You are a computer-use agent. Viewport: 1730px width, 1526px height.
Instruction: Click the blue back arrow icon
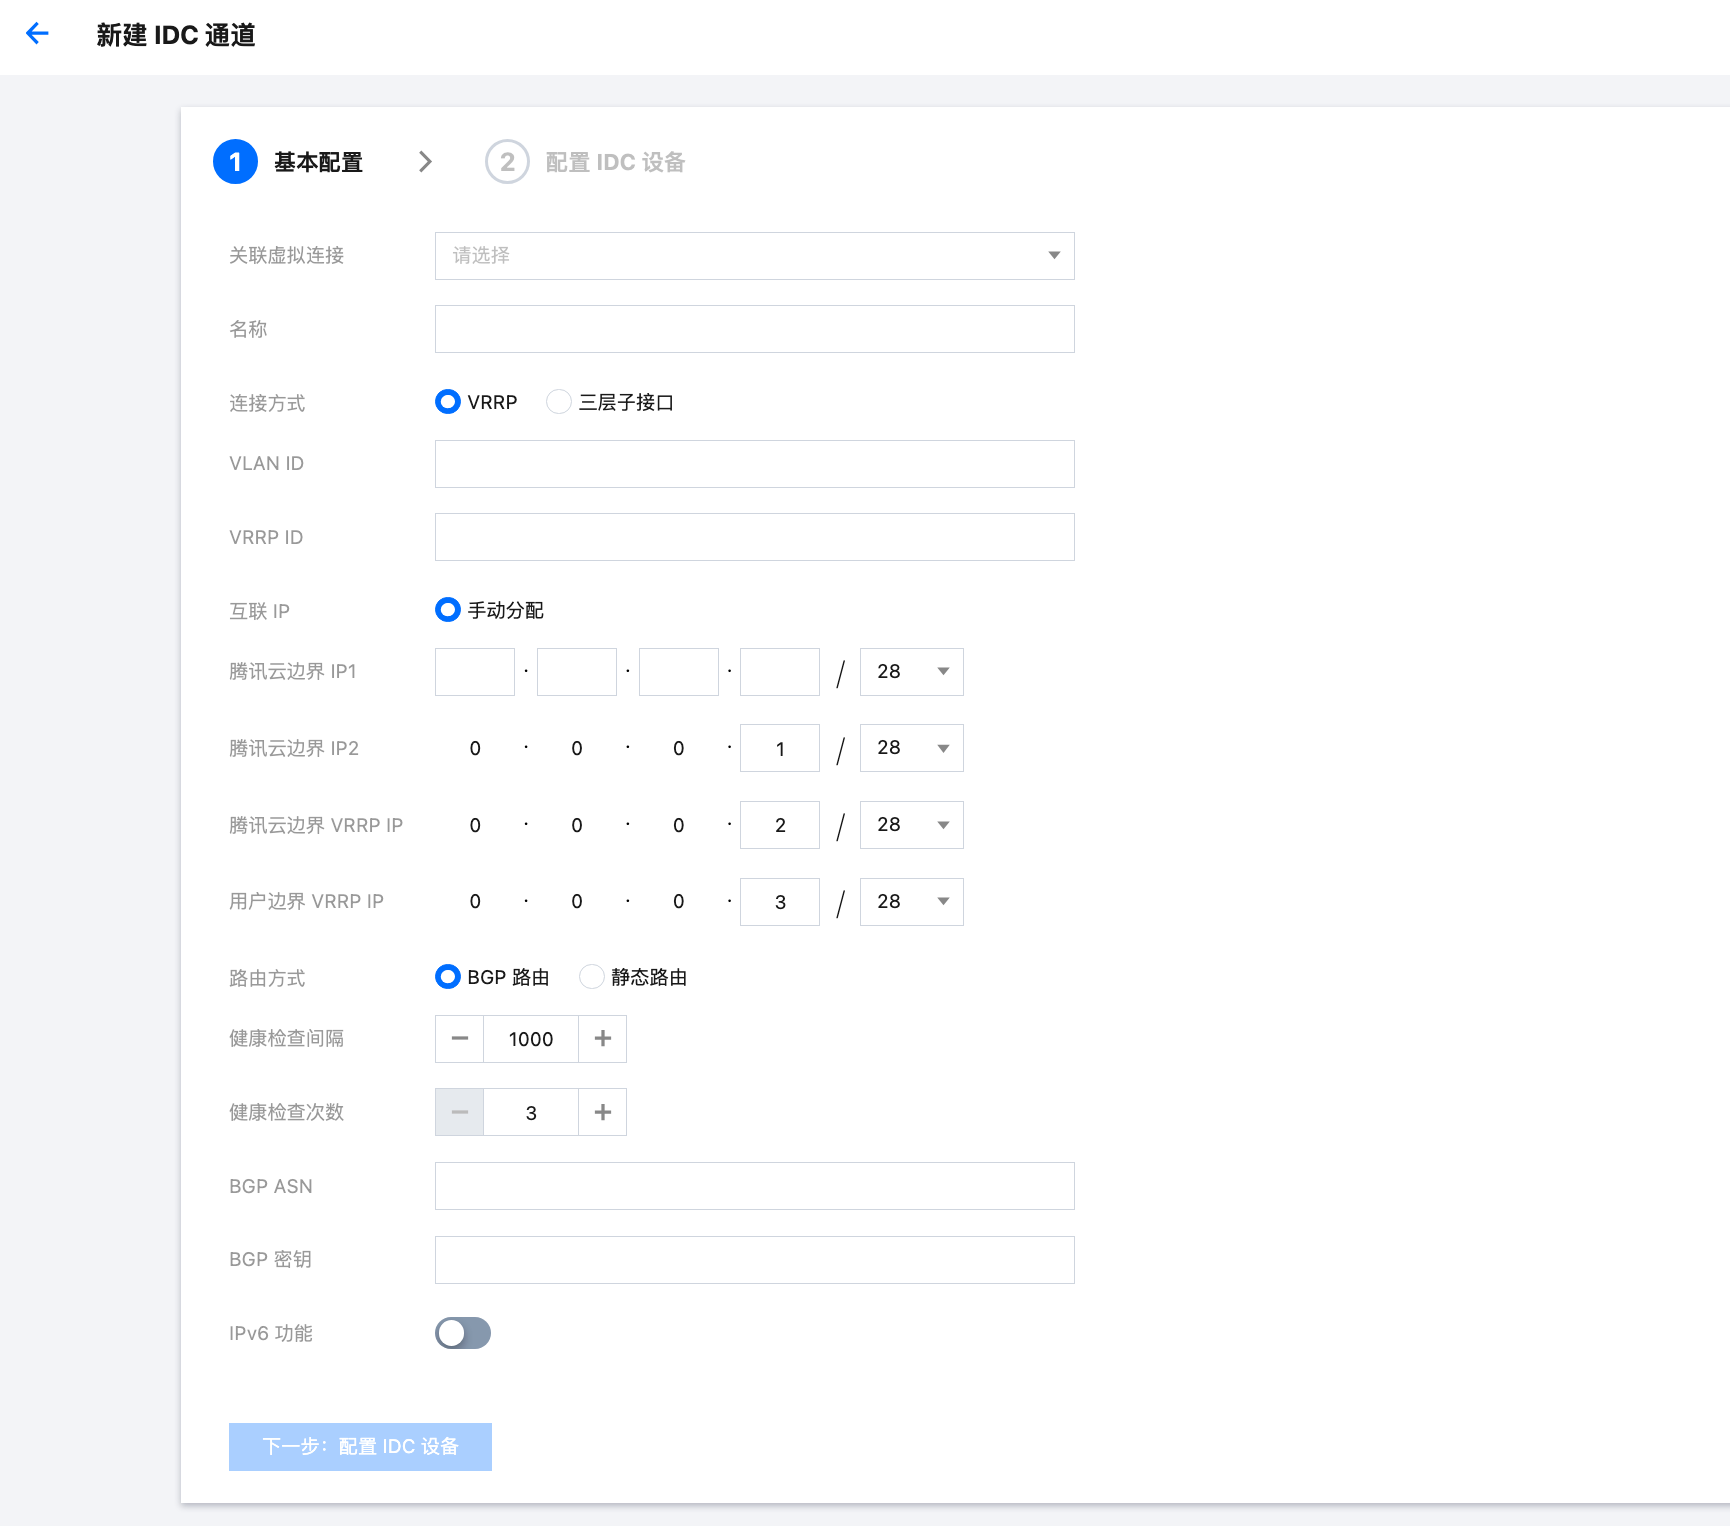point(37,34)
